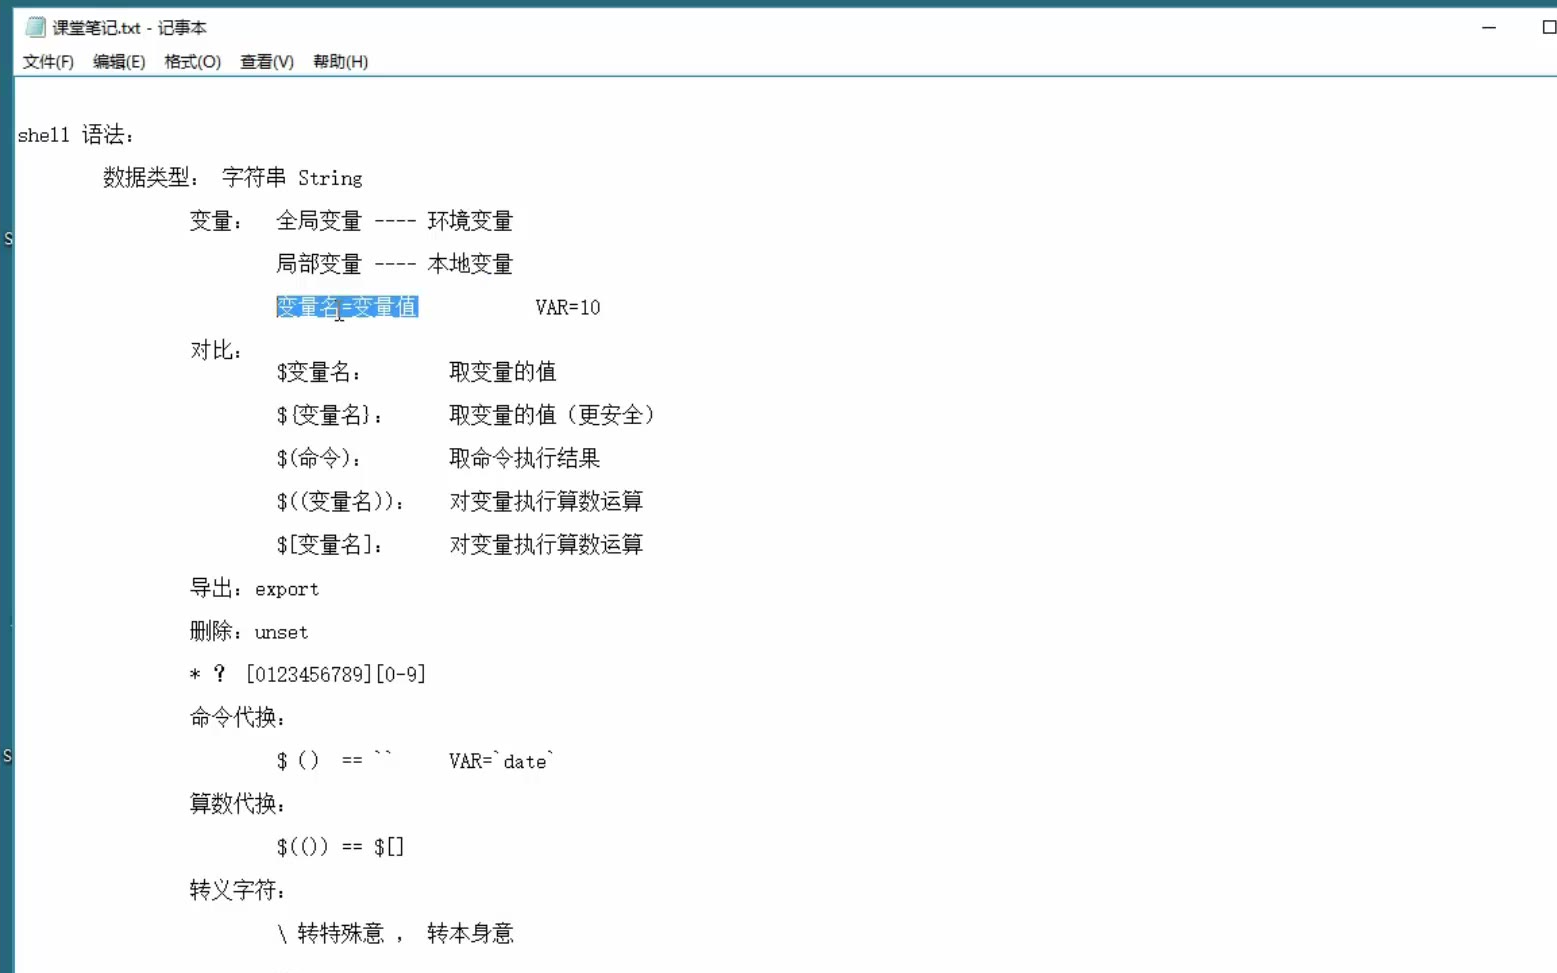Click on '[0123456789][0-9]'
The height and width of the screenshot is (973, 1557).
(336, 675)
